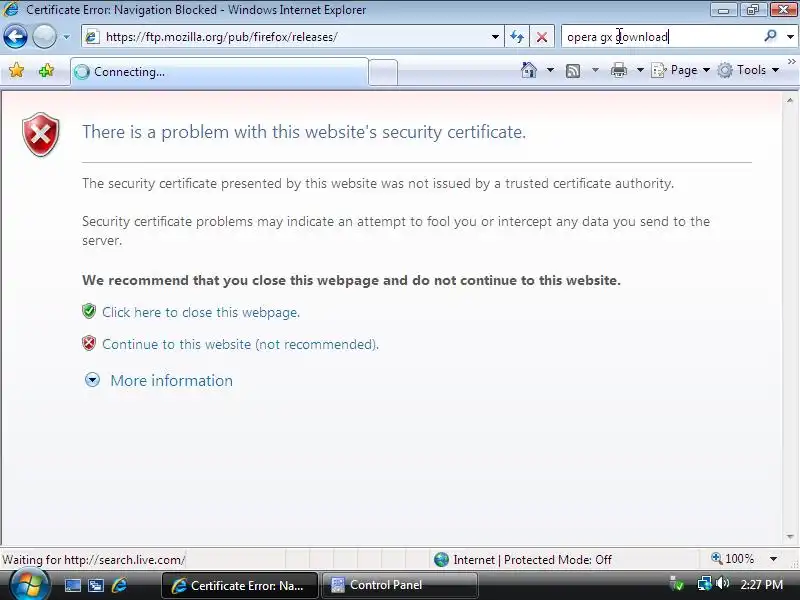Click 'Click here to close this webpage' link

201,312
